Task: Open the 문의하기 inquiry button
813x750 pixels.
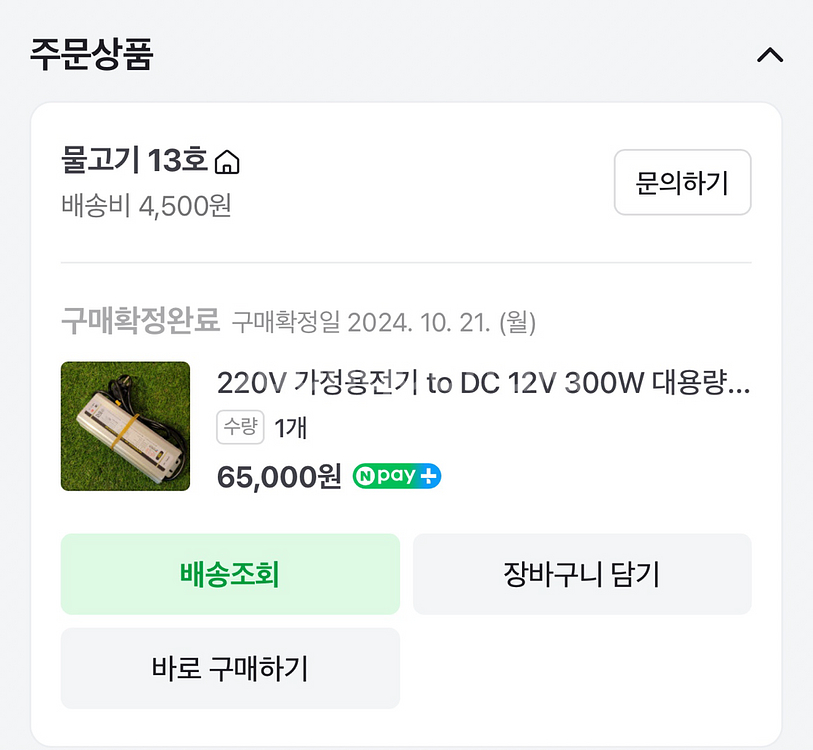Action: [682, 182]
